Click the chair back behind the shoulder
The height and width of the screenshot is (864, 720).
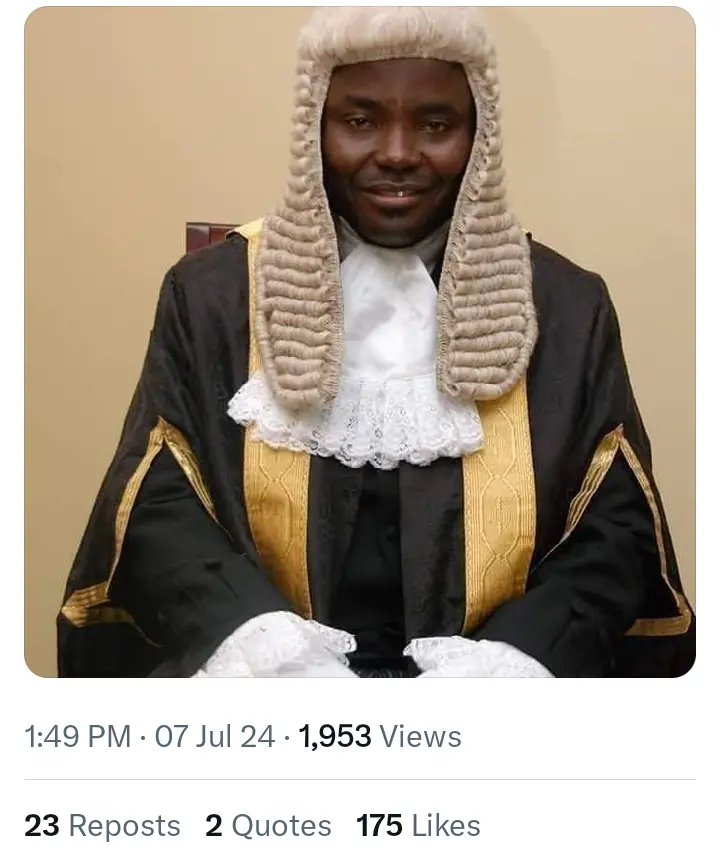tap(209, 234)
